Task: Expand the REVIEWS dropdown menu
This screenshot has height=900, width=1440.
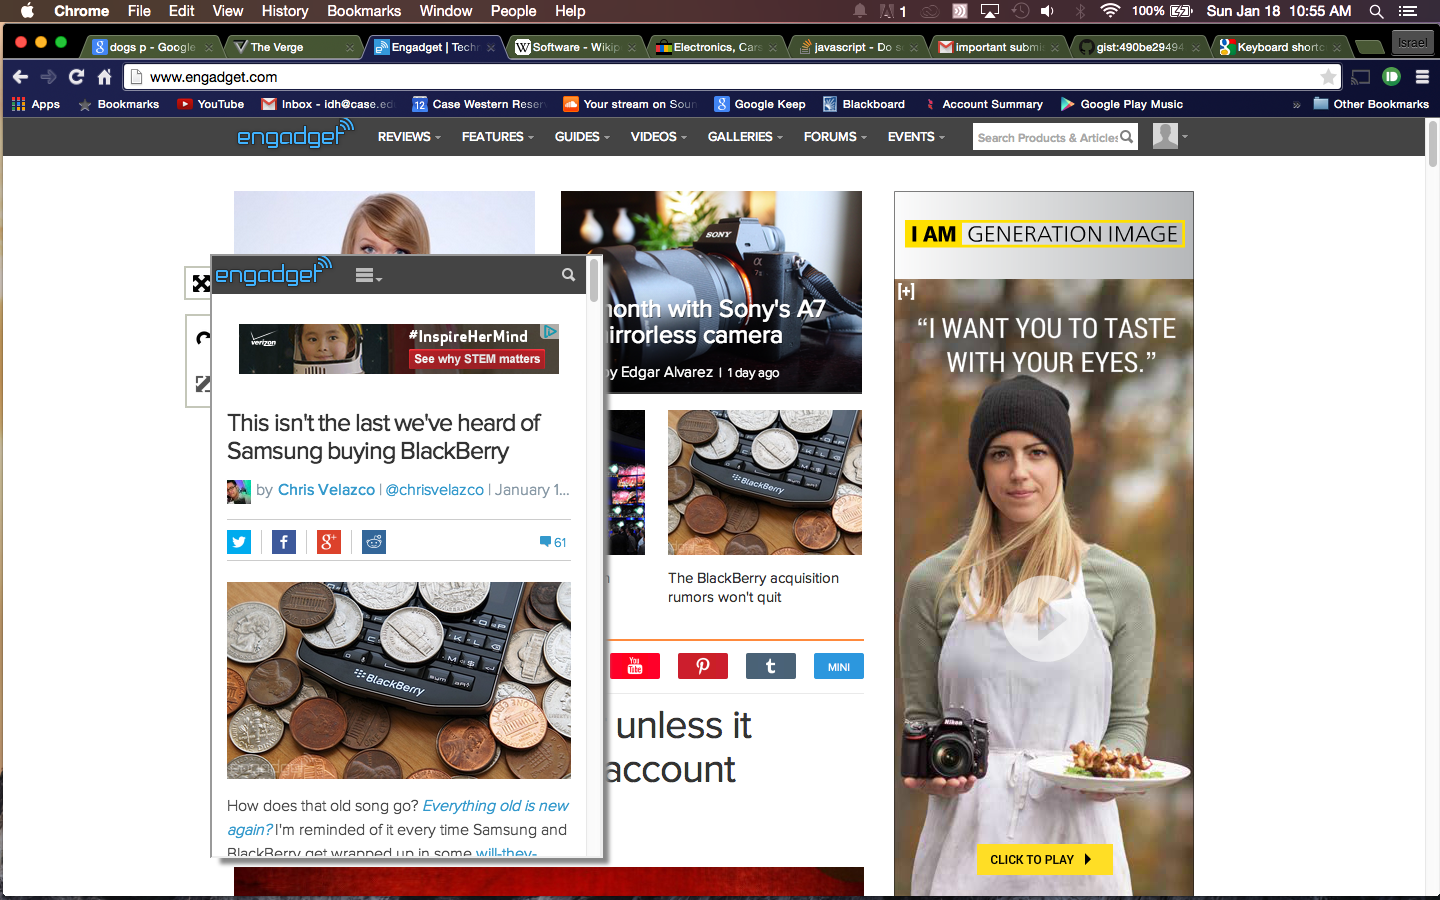Action: click(409, 137)
